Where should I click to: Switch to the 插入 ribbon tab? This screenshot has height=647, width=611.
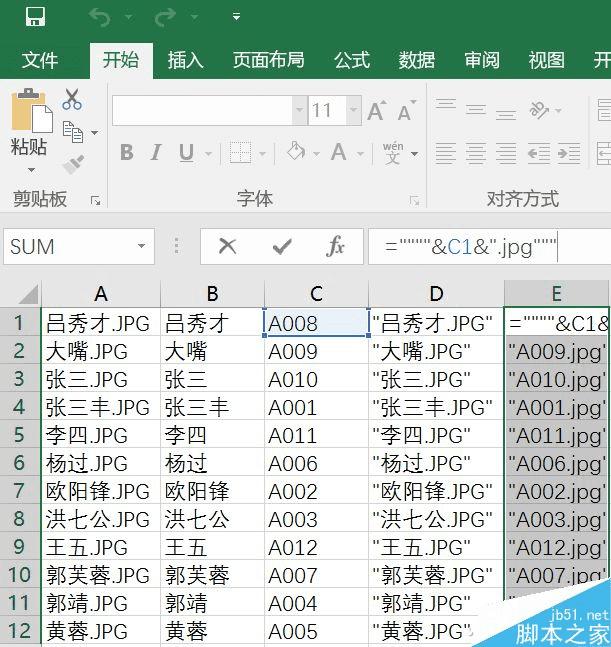click(x=185, y=60)
